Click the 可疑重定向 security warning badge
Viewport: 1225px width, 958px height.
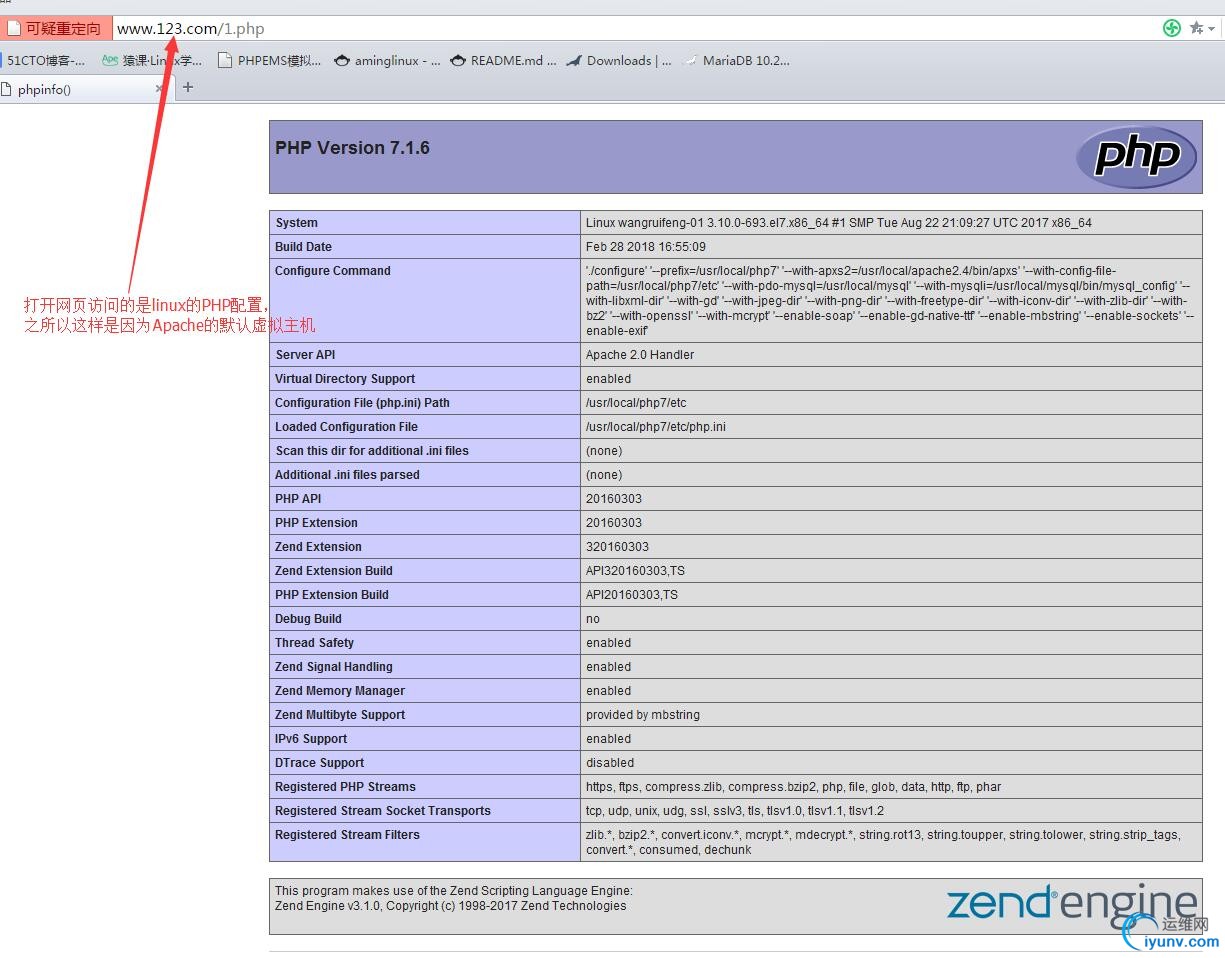coord(55,29)
